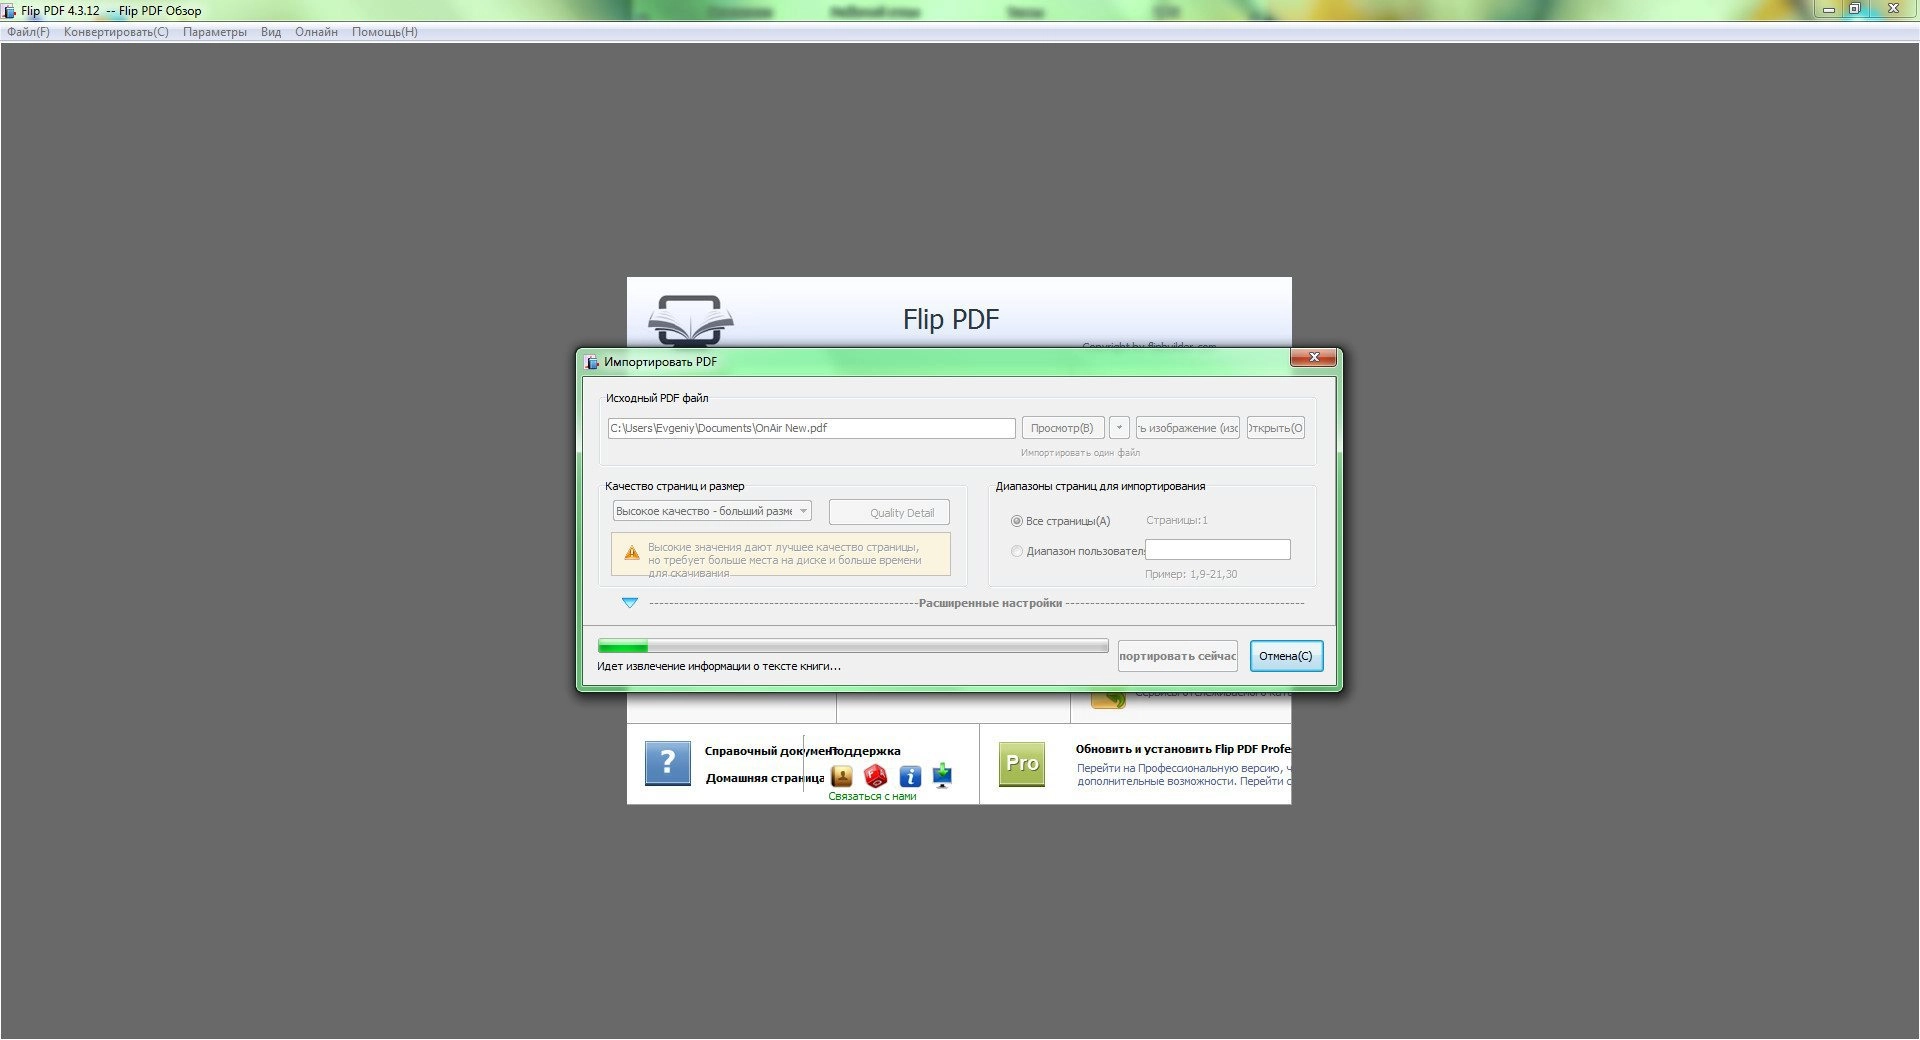Click the blue question mark help icon
The width and height of the screenshot is (1920, 1040).
668,763
